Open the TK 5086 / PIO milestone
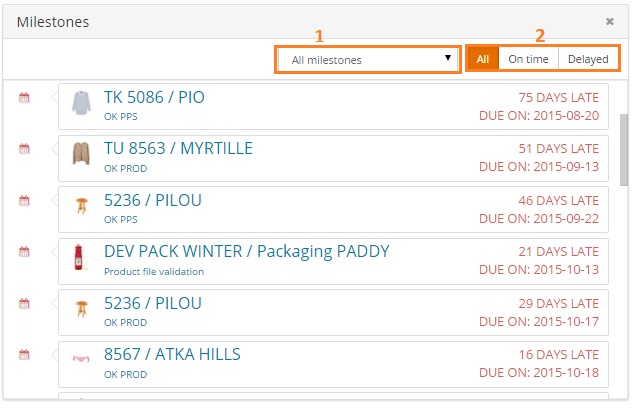Viewport: 637px width, 410px height. pyautogui.click(x=154, y=97)
